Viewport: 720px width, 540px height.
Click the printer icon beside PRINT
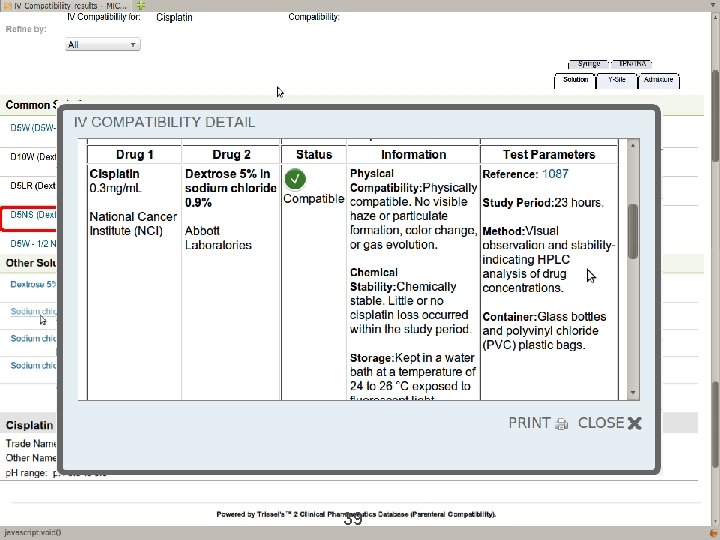point(561,424)
